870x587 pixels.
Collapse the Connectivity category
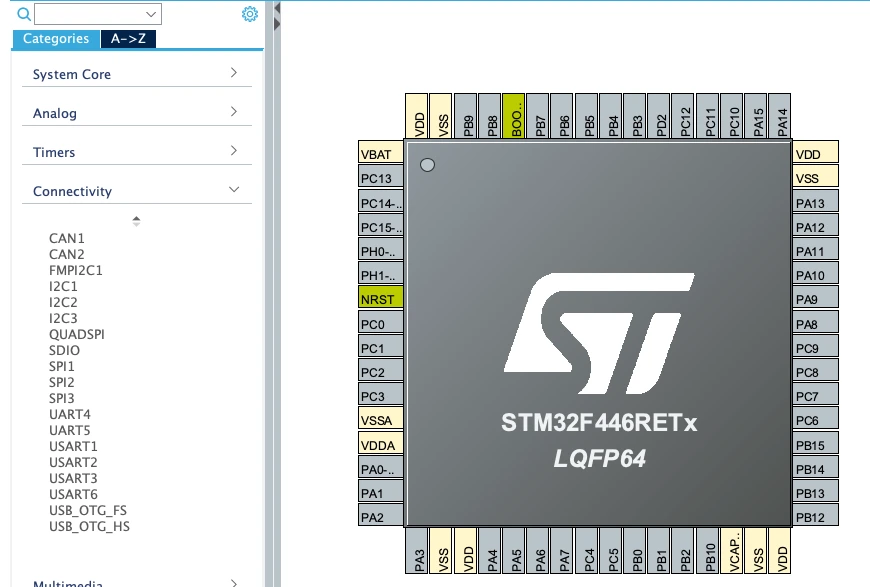[x=136, y=190]
